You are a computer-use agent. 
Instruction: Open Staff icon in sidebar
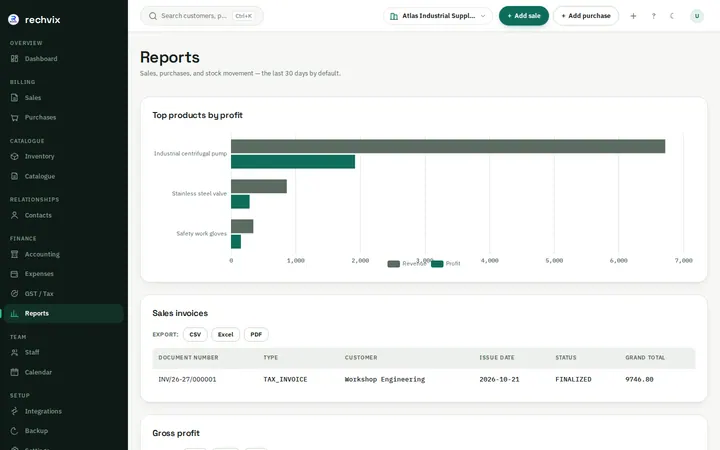tap(15, 352)
